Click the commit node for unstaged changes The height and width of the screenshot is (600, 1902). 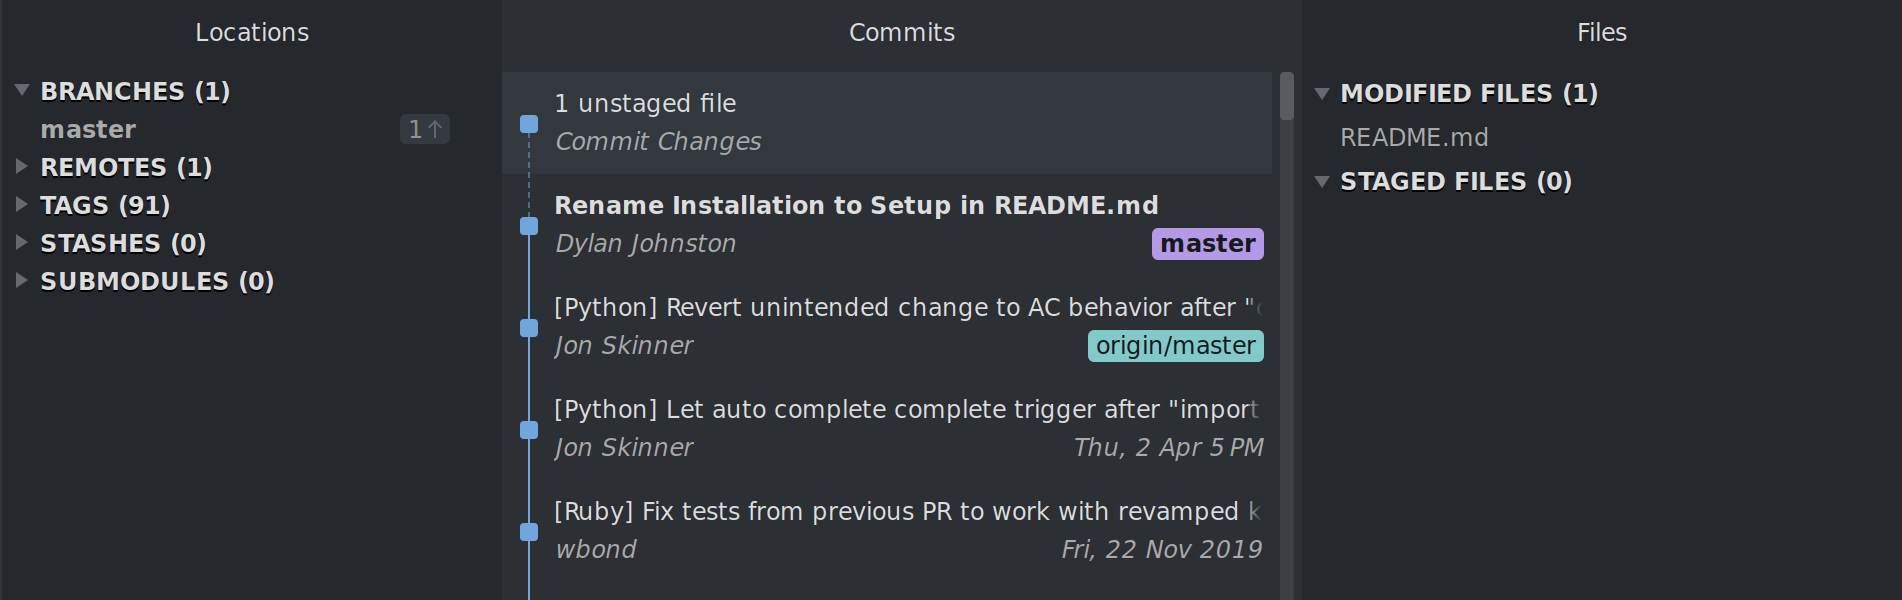point(529,124)
